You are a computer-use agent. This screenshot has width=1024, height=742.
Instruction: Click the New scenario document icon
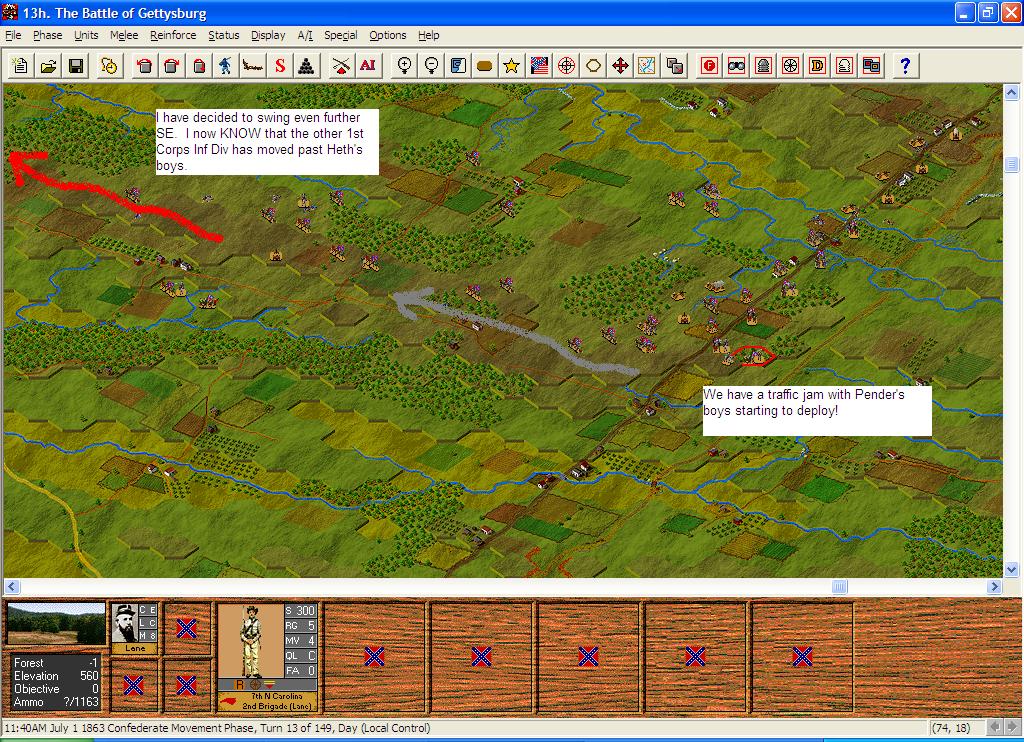click(20, 65)
